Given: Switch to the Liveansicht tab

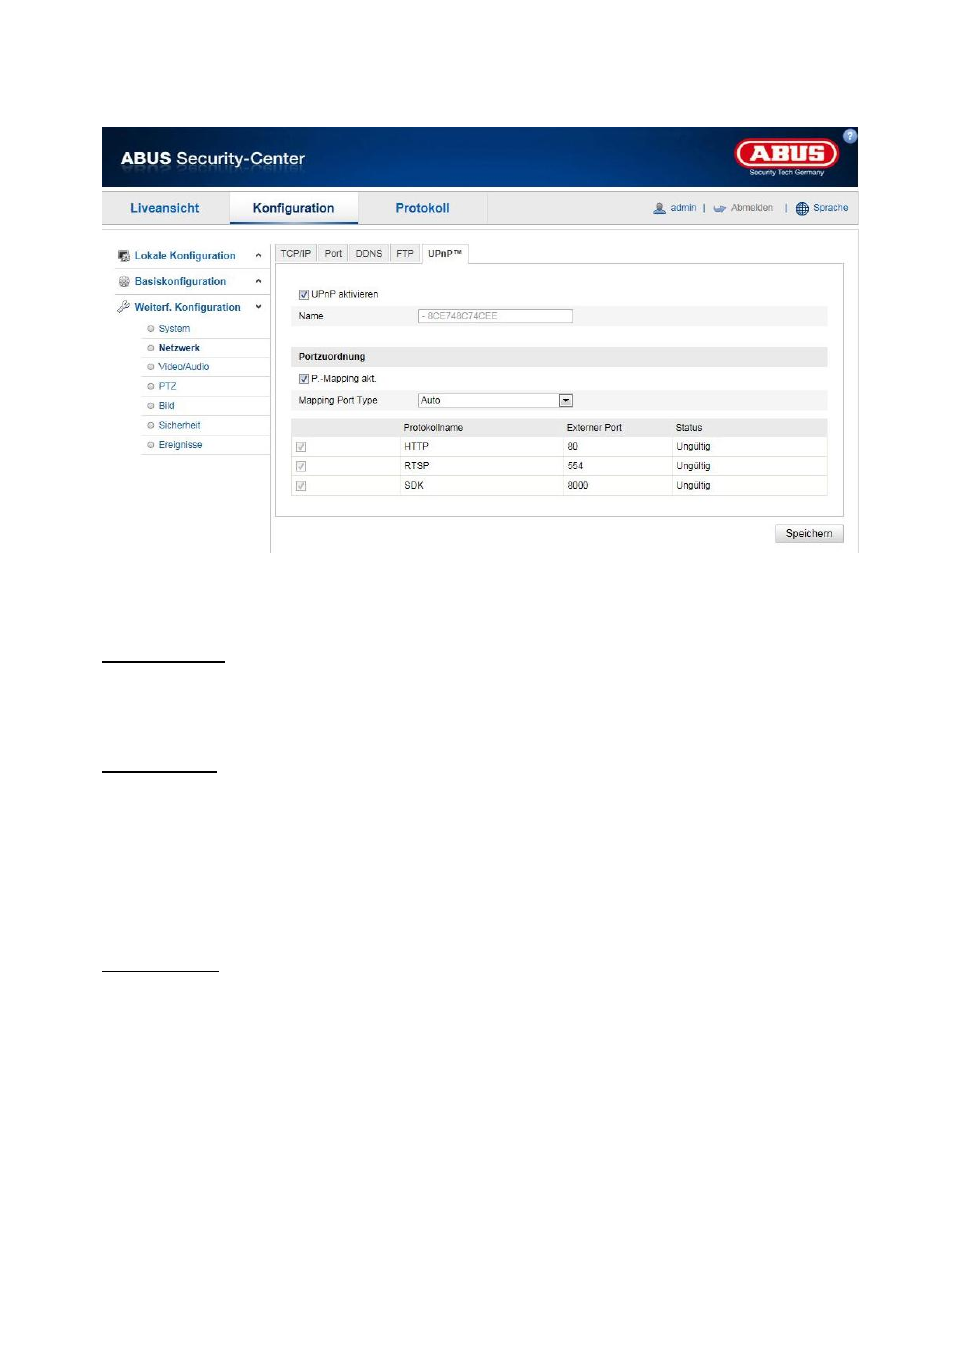Looking at the screenshot, I should (x=165, y=208).
